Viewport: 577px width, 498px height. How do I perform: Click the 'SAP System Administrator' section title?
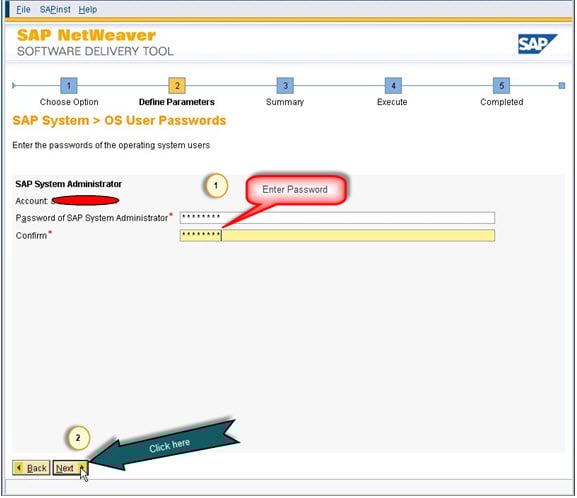pos(68,184)
